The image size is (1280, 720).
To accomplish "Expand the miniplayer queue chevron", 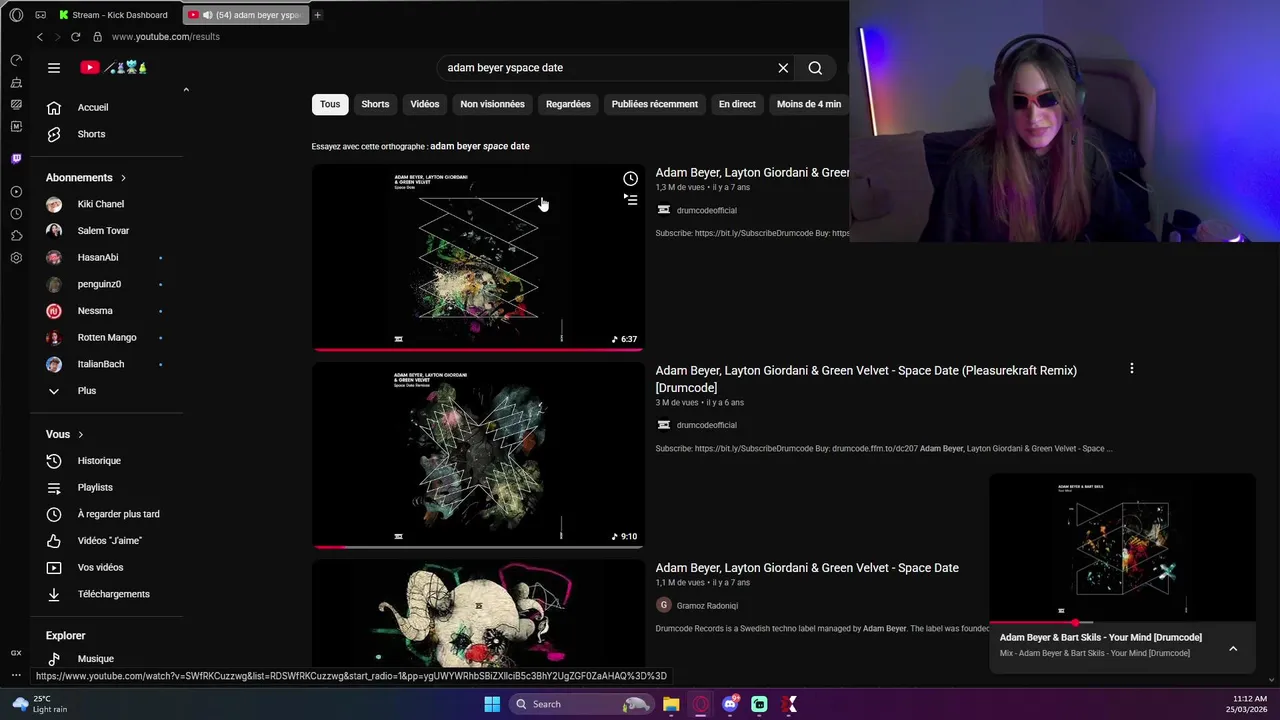I will click(x=1233, y=649).
